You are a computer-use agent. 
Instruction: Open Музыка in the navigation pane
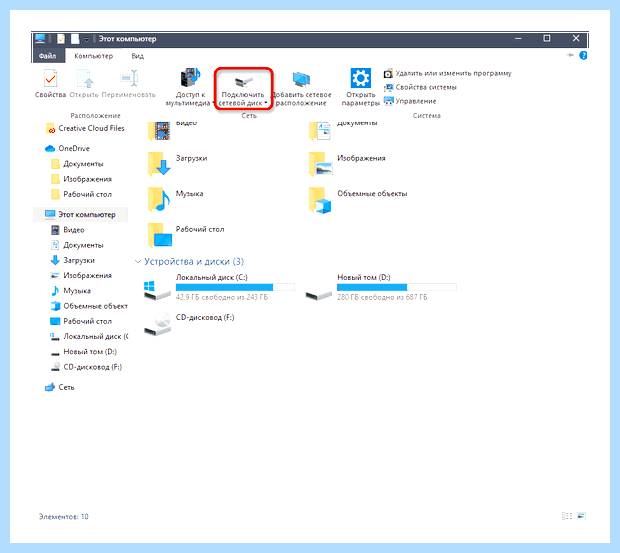coord(71,291)
